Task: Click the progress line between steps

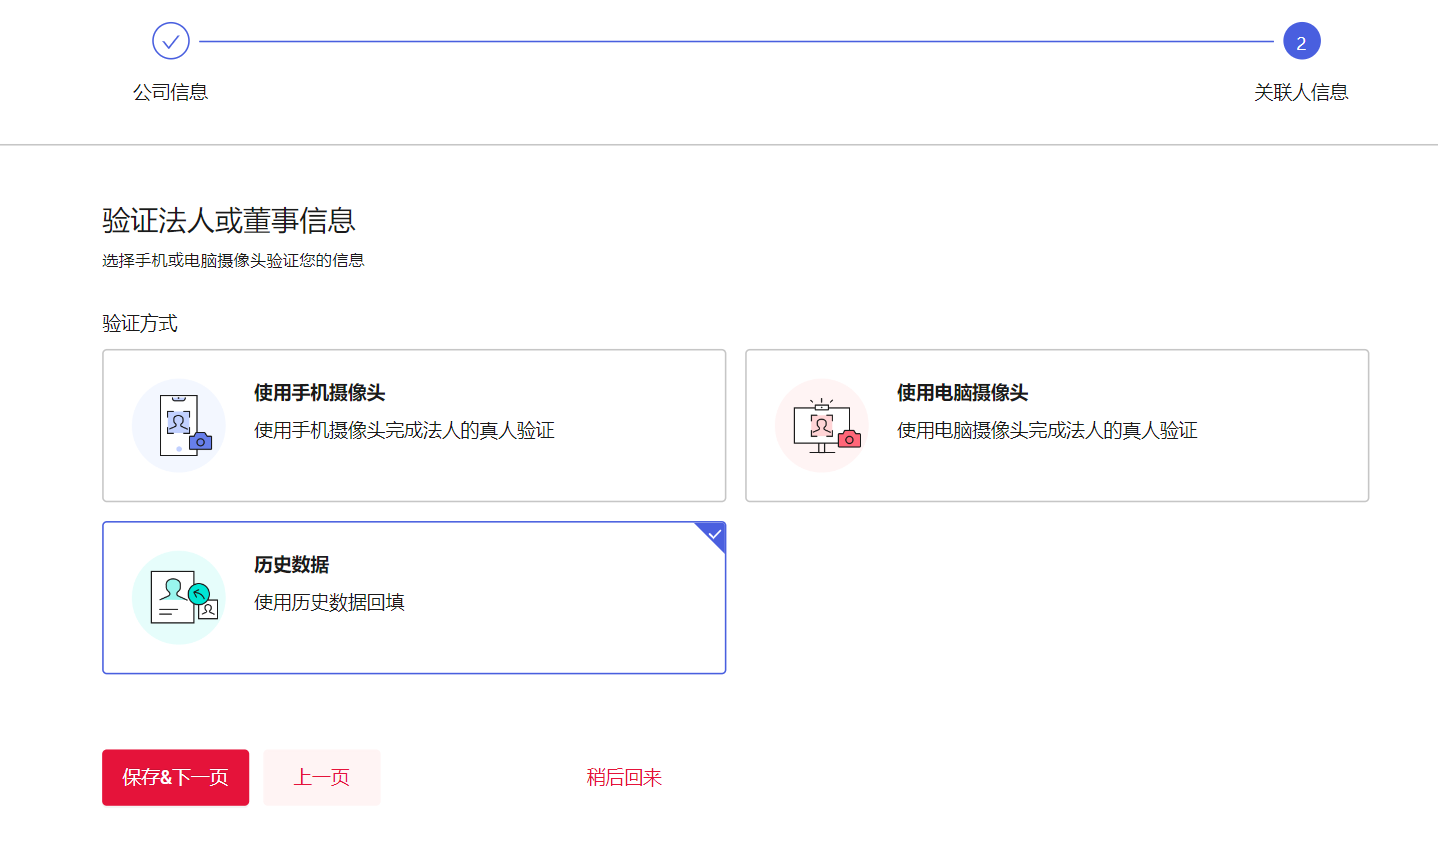Action: point(736,42)
